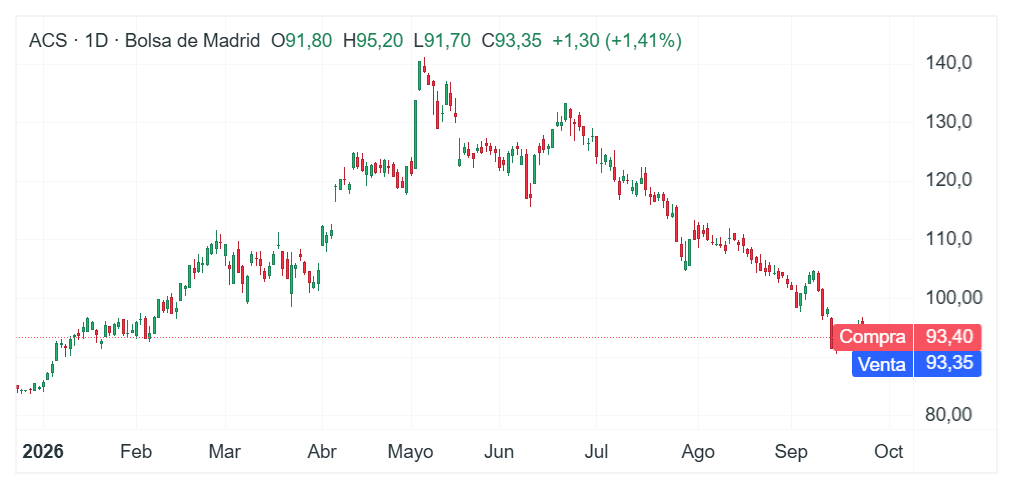Click the Bolsa de Madrid exchange label
Viewport: 1013px width, 489px height.
[193, 41]
